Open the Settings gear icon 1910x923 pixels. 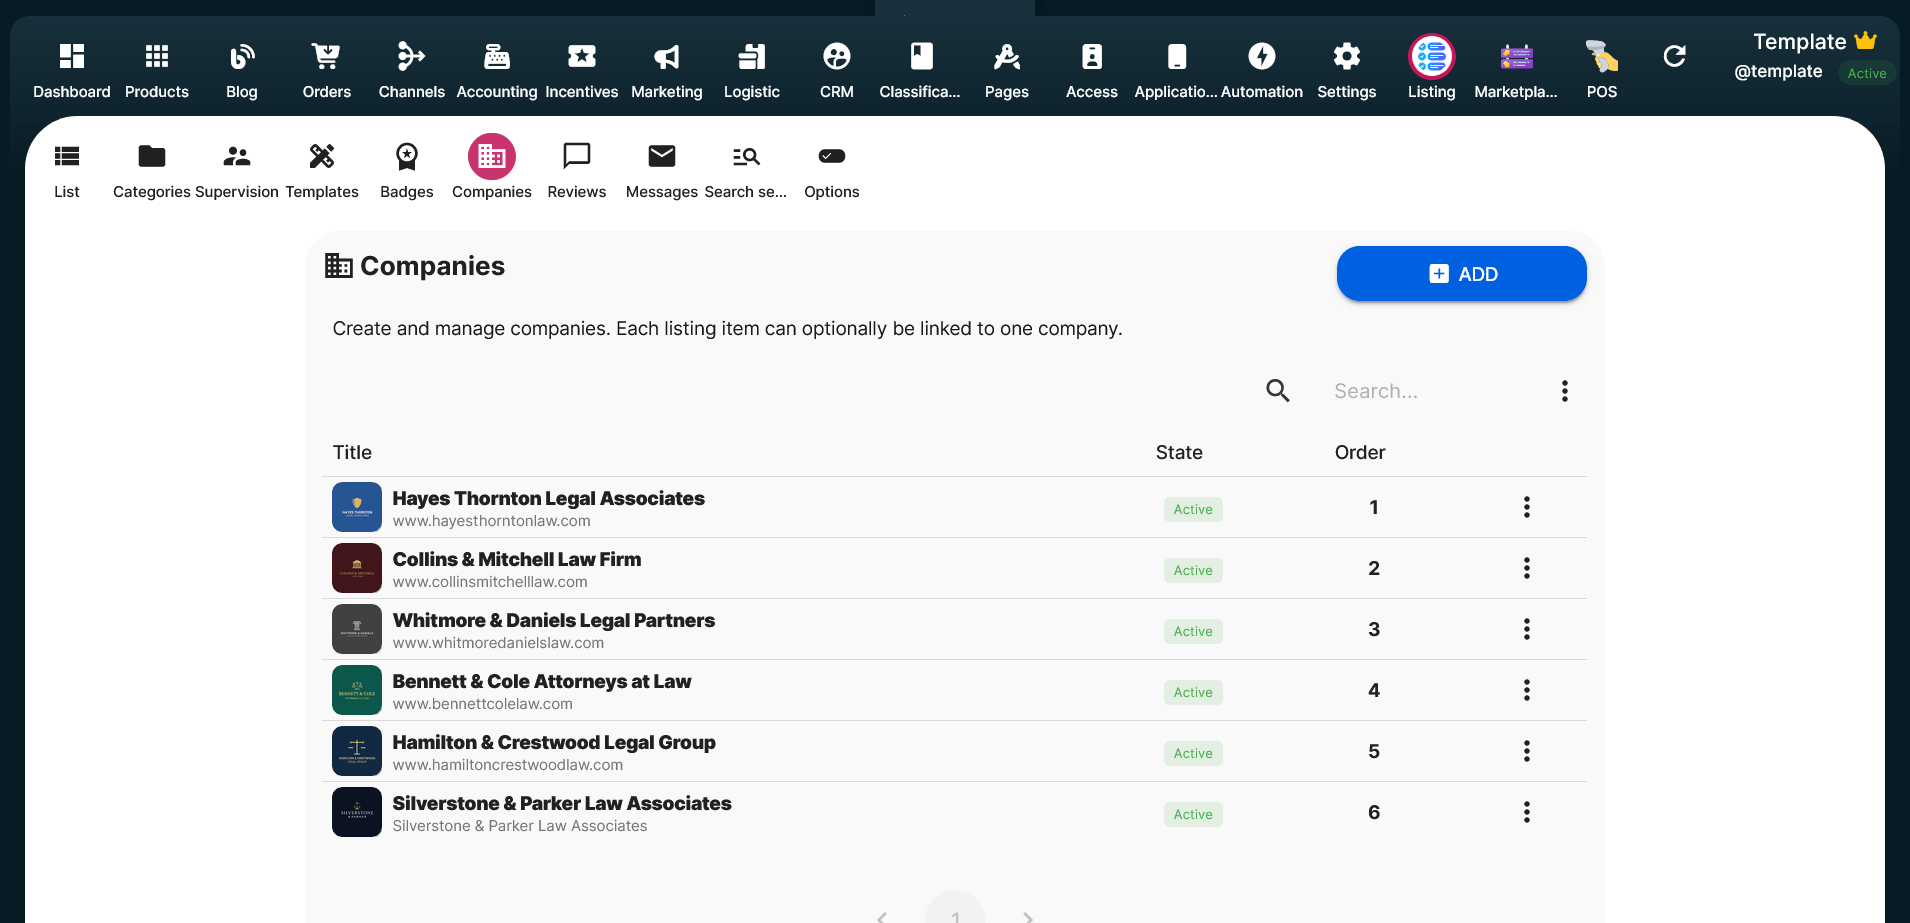click(x=1347, y=56)
